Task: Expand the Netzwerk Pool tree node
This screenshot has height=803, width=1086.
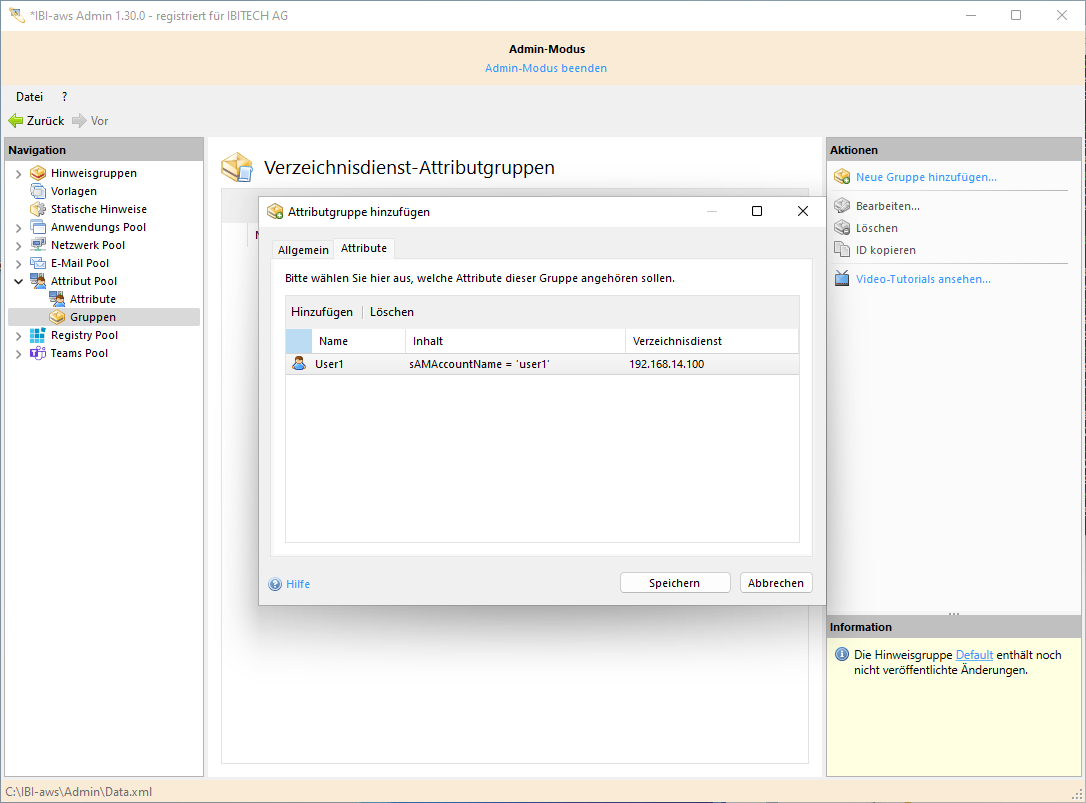Action: point(18,246)
